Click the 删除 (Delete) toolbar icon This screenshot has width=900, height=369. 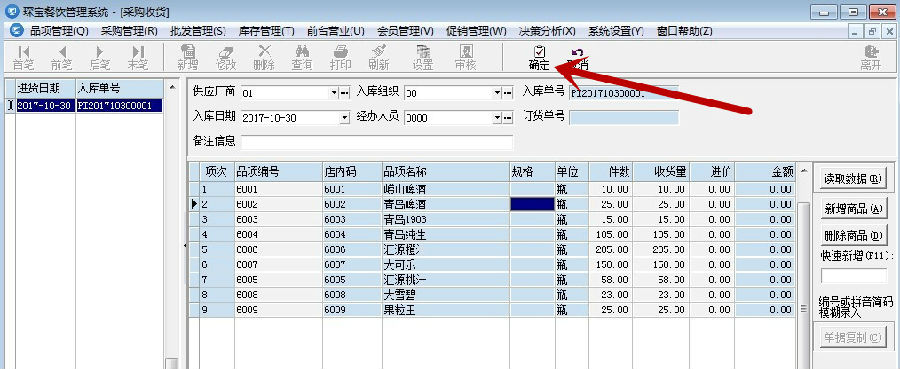263,58
